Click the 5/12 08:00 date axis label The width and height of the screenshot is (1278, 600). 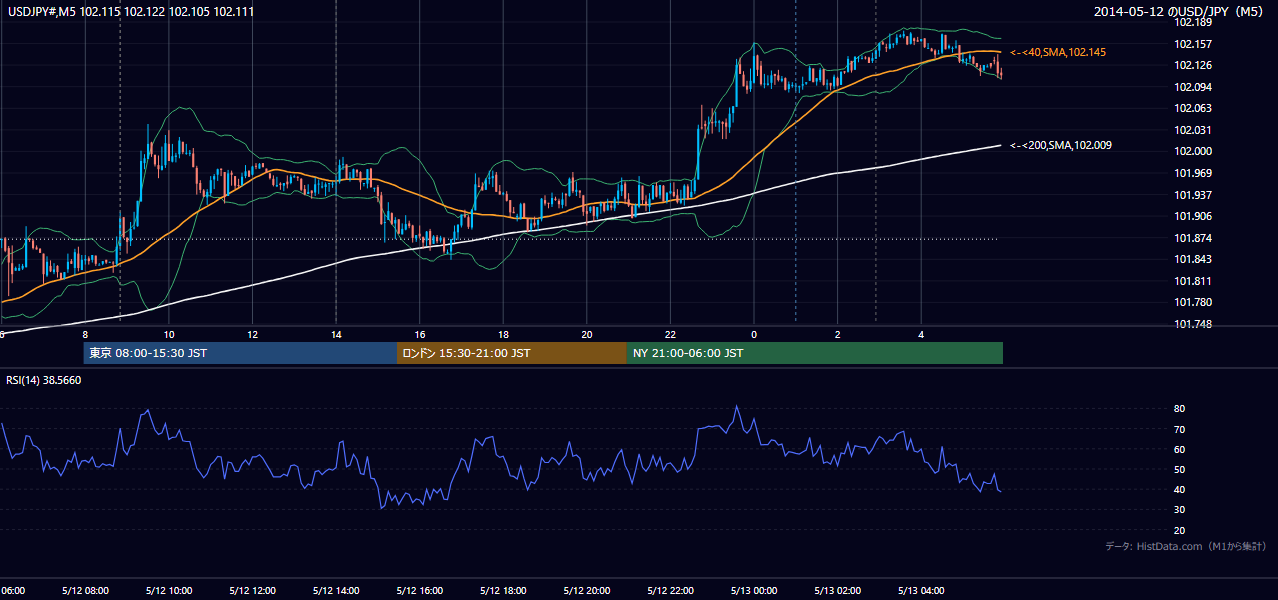85,591
